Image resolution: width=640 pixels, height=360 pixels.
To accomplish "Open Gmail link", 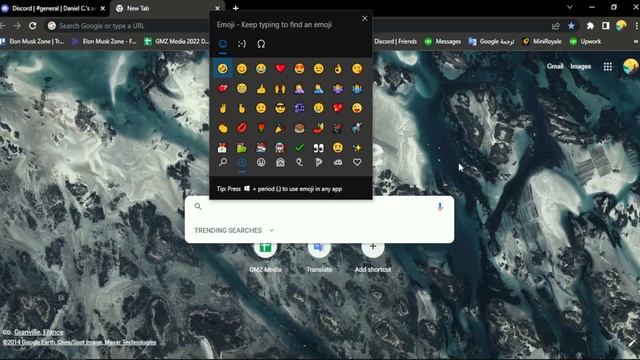I will tap(555, 66).
